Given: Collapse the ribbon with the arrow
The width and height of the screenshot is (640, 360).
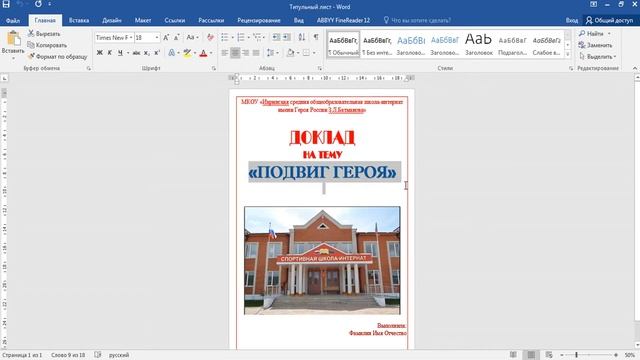Looking at the screenshot, I should point(635,68).
